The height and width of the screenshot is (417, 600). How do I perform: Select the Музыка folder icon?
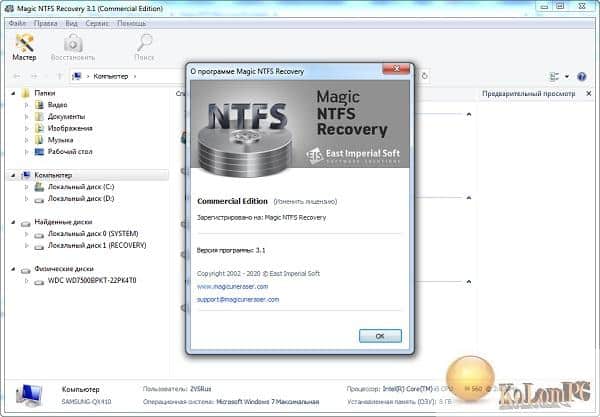pos(39,140)
